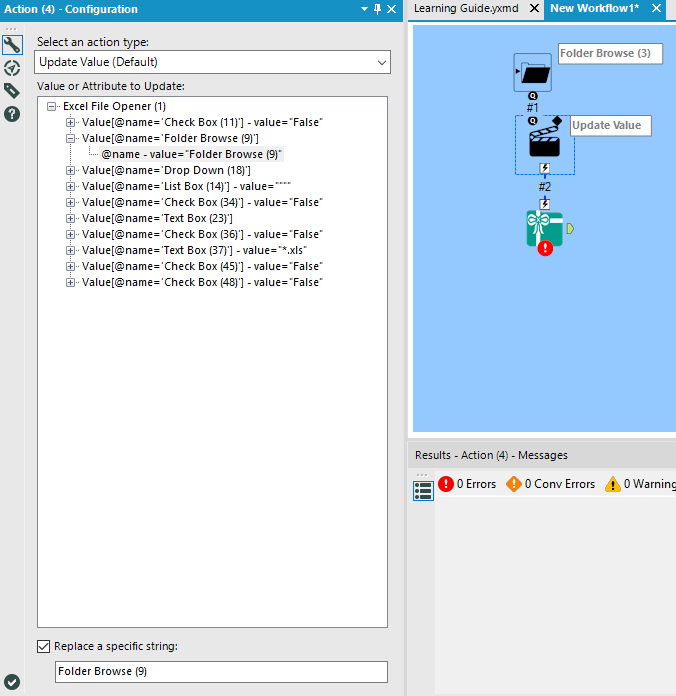Close the New Workflow1* tab
676x696 pixels.
[x=656, y=8]
